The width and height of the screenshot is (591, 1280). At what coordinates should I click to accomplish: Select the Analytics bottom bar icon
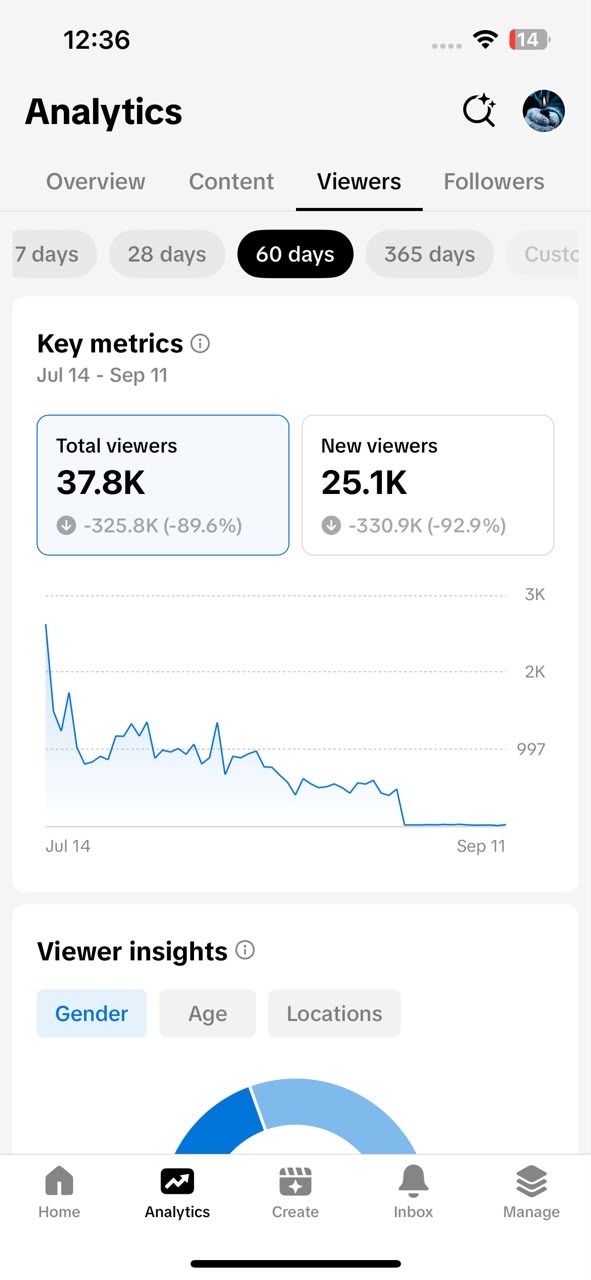tap(177, 1193)
